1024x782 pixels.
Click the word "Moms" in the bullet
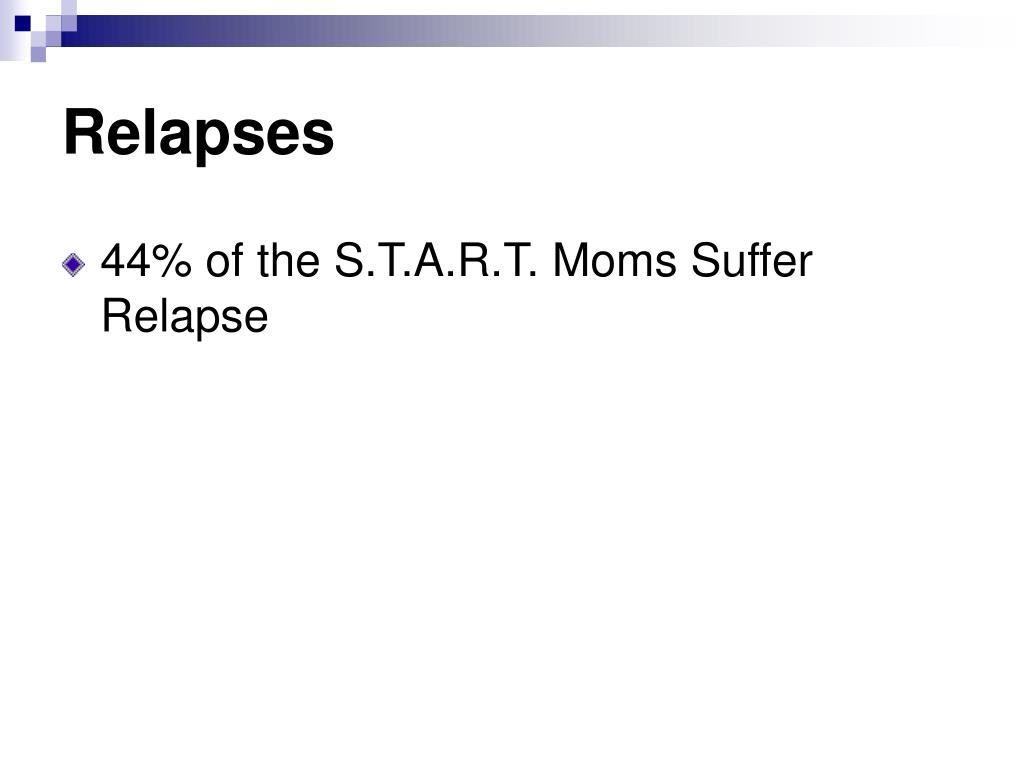tap(615, 261)
